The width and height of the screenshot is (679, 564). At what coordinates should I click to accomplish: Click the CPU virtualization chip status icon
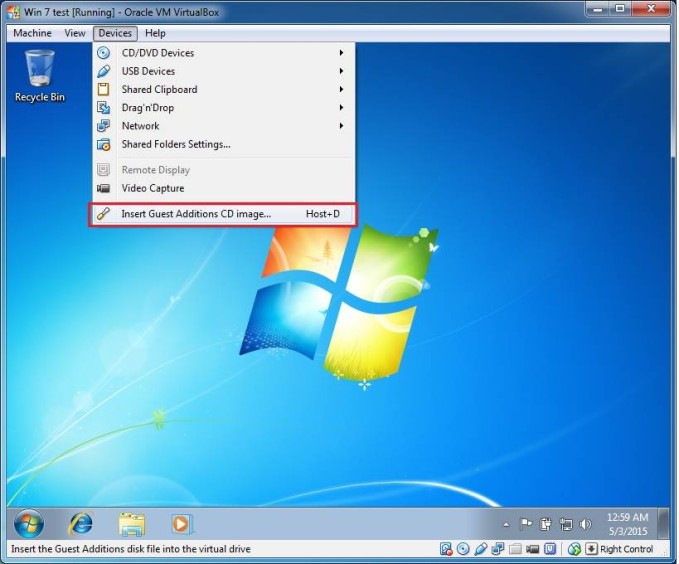point(550,549)
